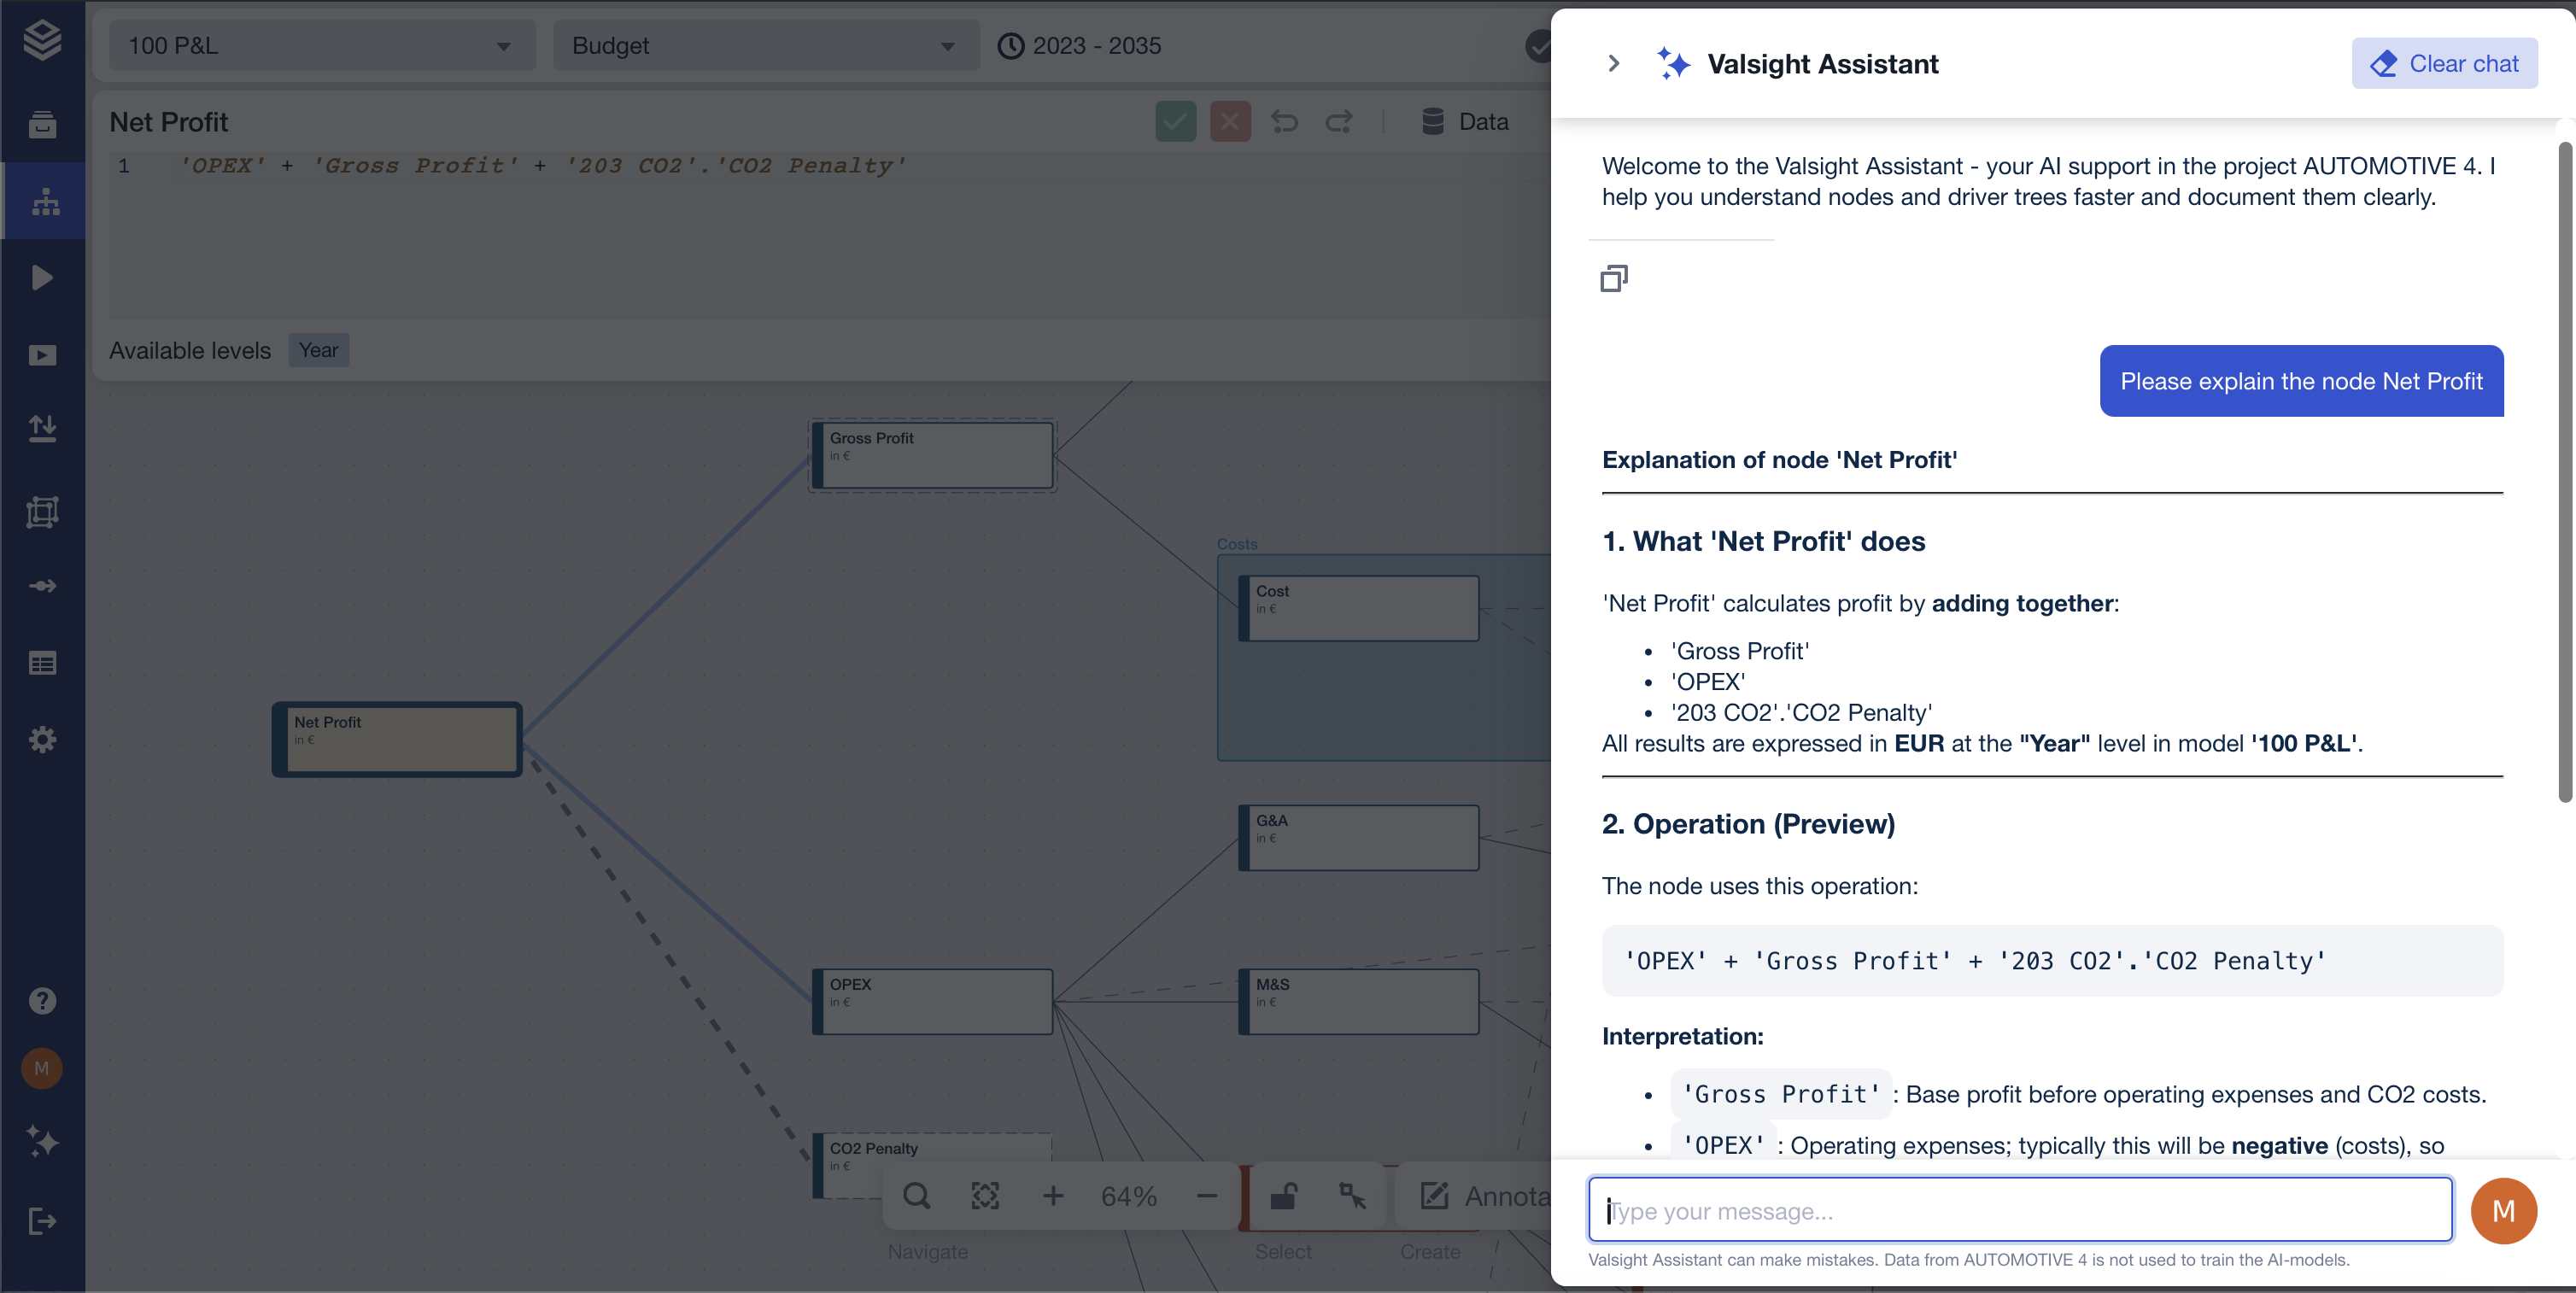This screenshot has height=1293, width=2576.
Task: Expand the Budget scenario dropdown
Action: coord(765,45)
